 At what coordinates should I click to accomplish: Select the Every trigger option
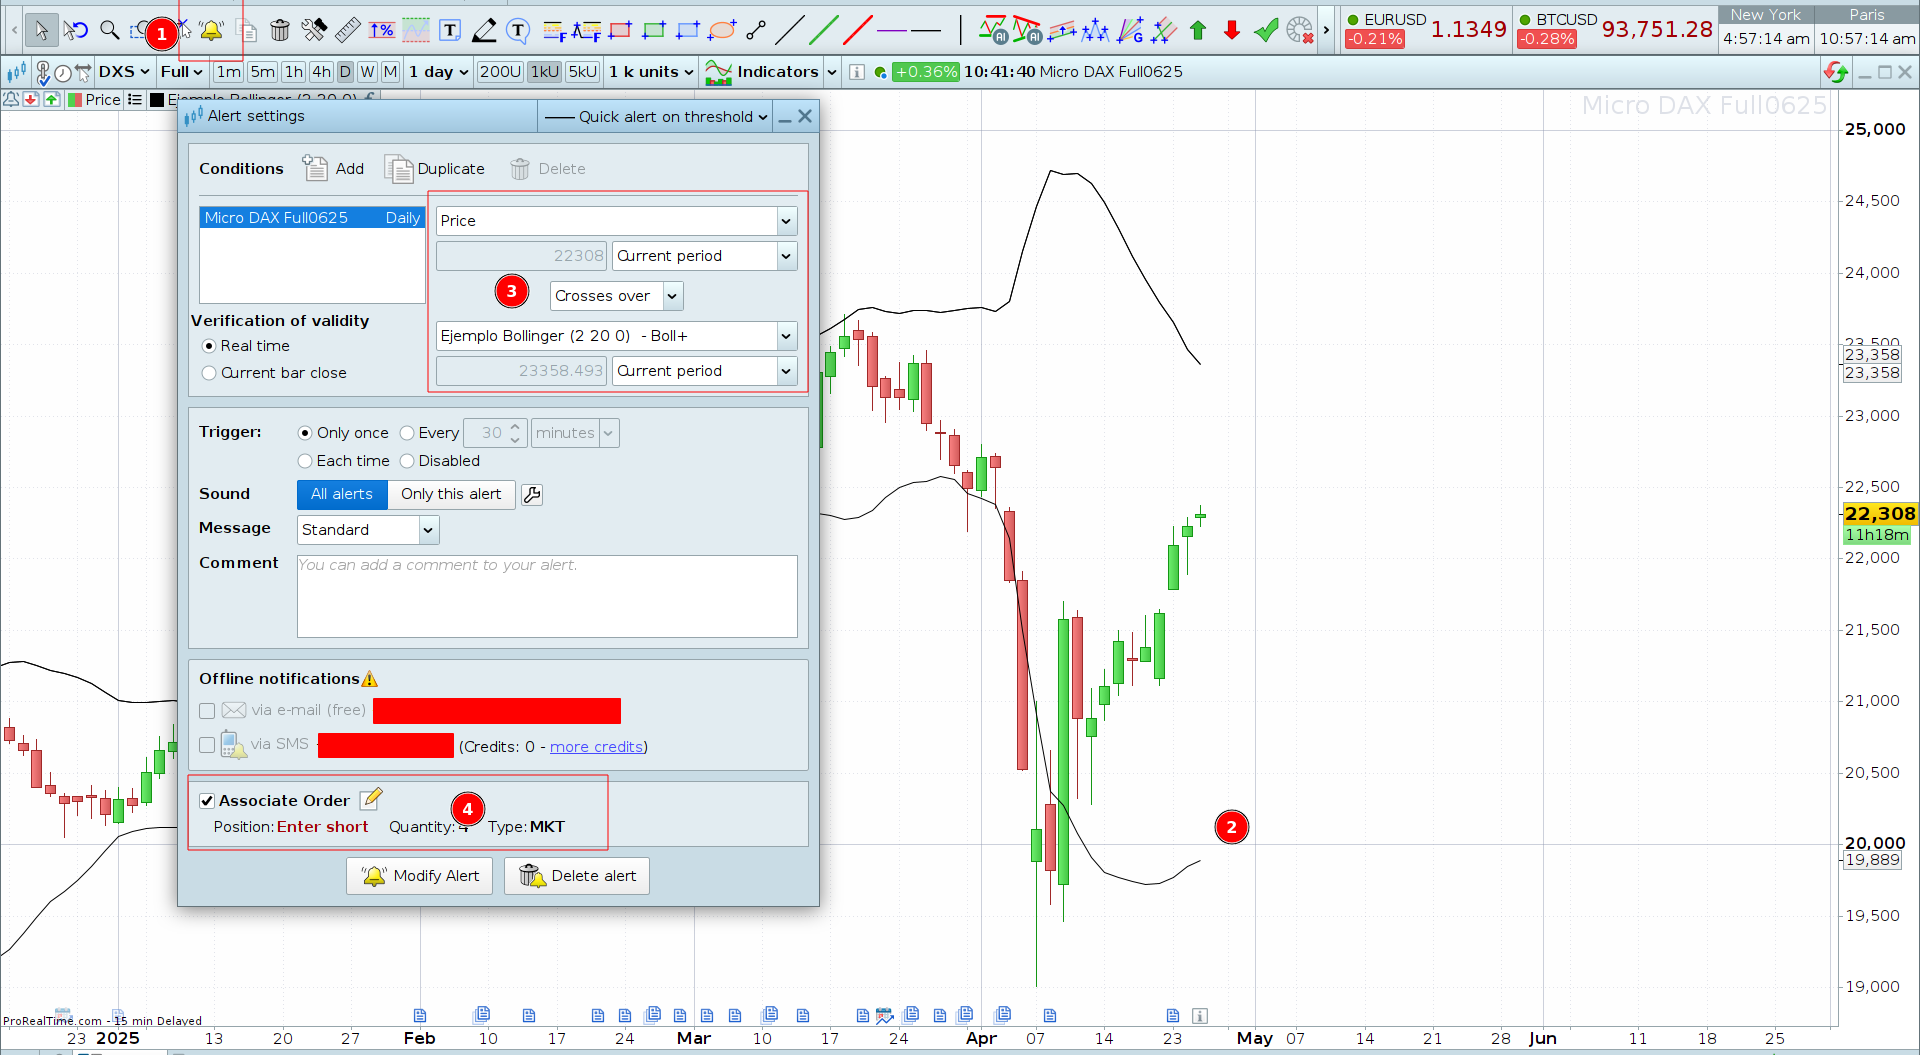click(407, 433)
